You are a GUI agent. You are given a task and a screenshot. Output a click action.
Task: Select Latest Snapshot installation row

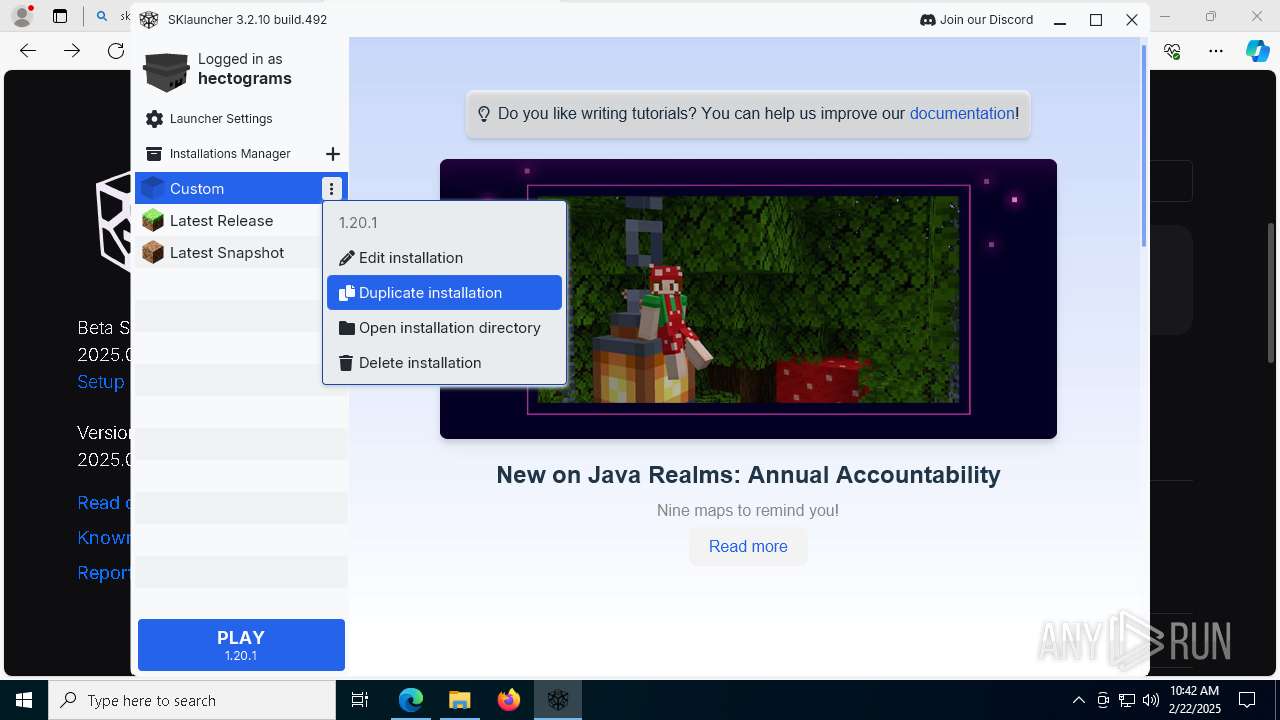coord(241,252)
